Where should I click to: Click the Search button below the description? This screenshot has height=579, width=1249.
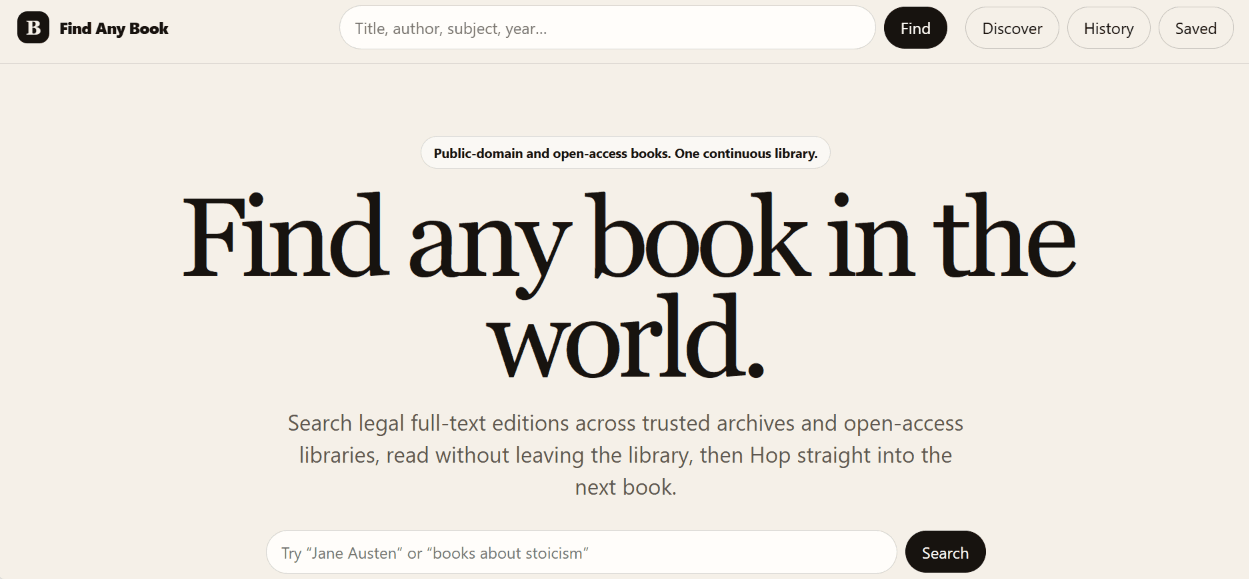[945, 552]
